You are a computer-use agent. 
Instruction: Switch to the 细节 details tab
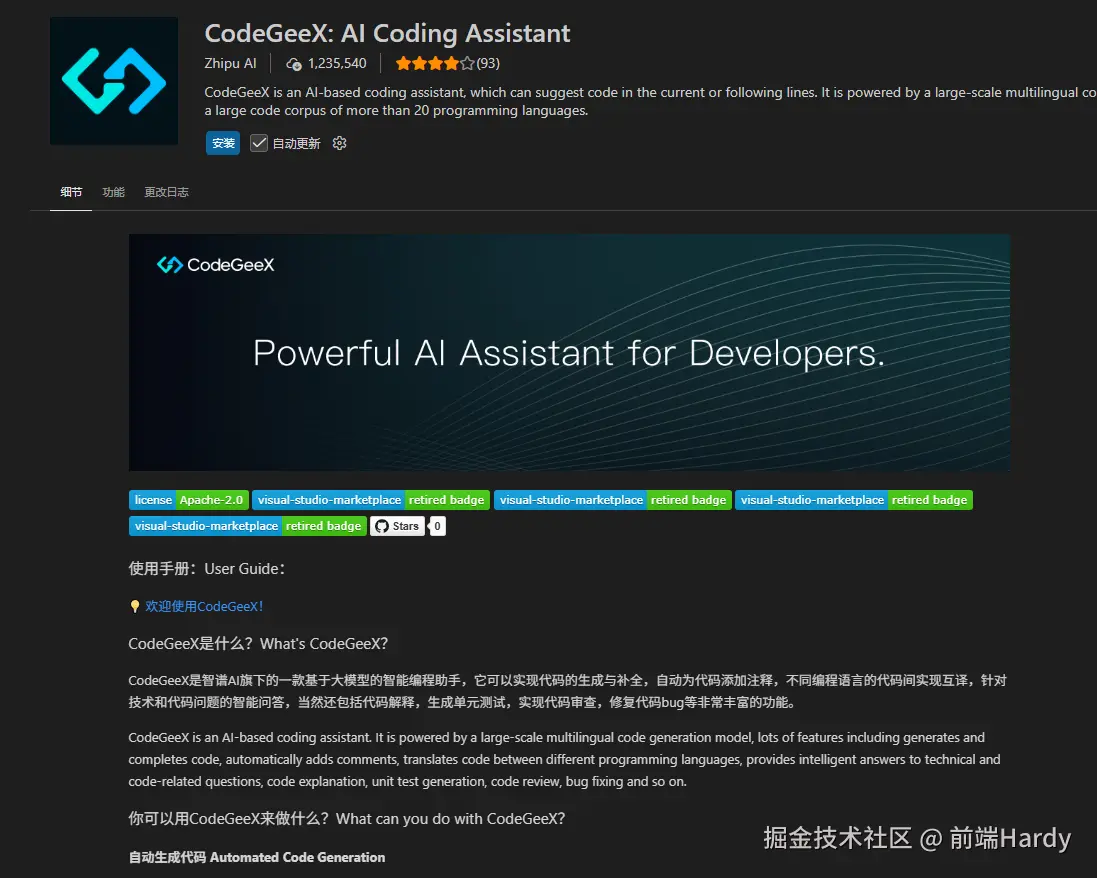(71, 192)
